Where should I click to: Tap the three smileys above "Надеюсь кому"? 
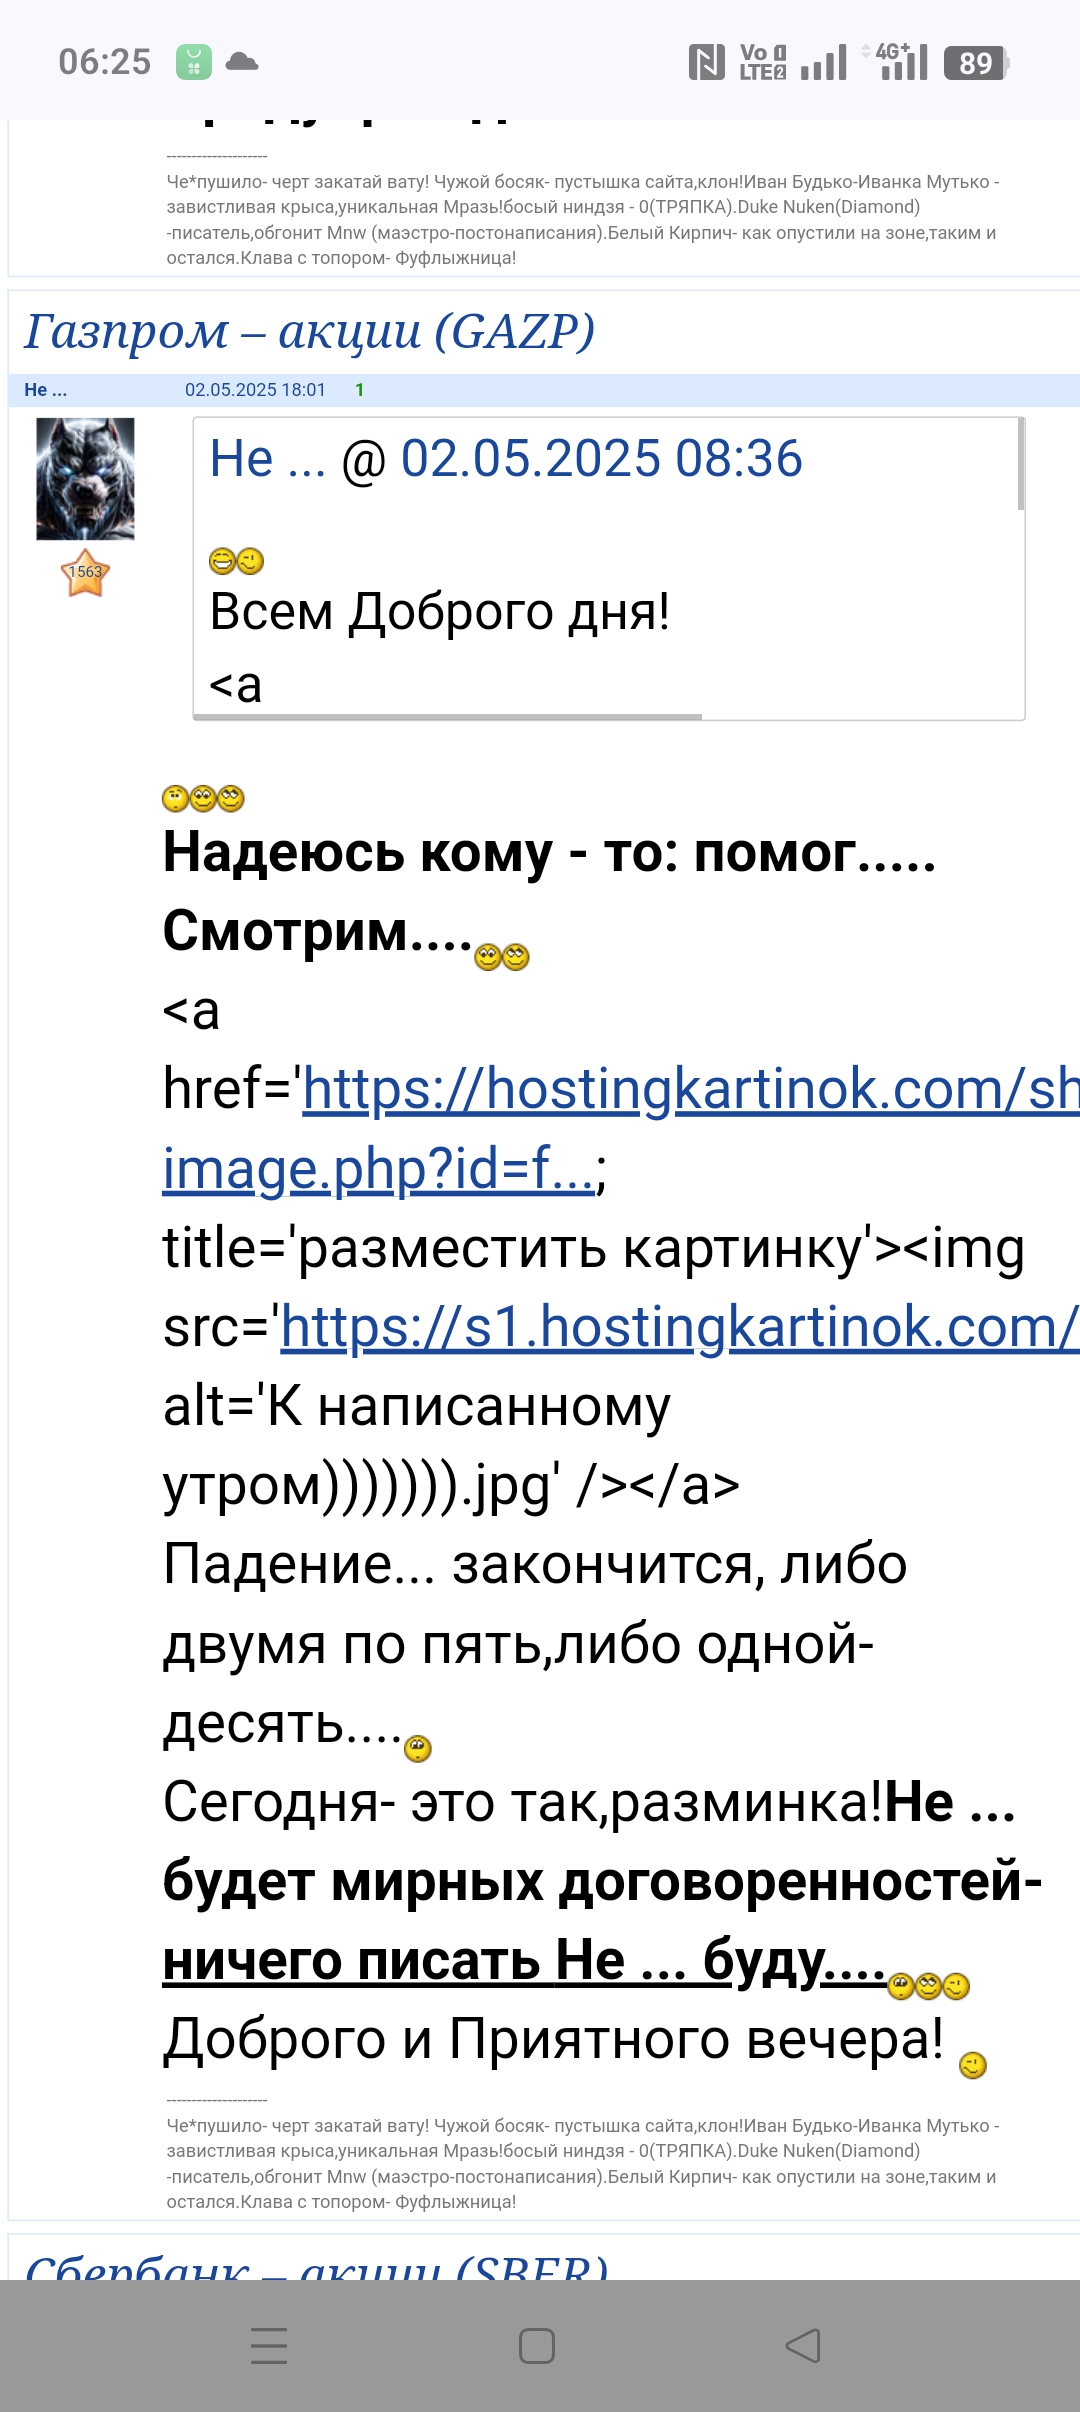pyautogui.click(x=203, y=798)
